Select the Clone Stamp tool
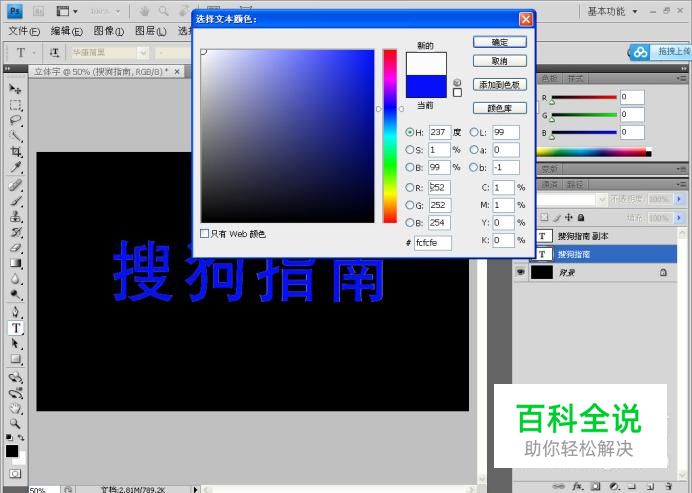The image size is (692, 493). pos(15,217)
